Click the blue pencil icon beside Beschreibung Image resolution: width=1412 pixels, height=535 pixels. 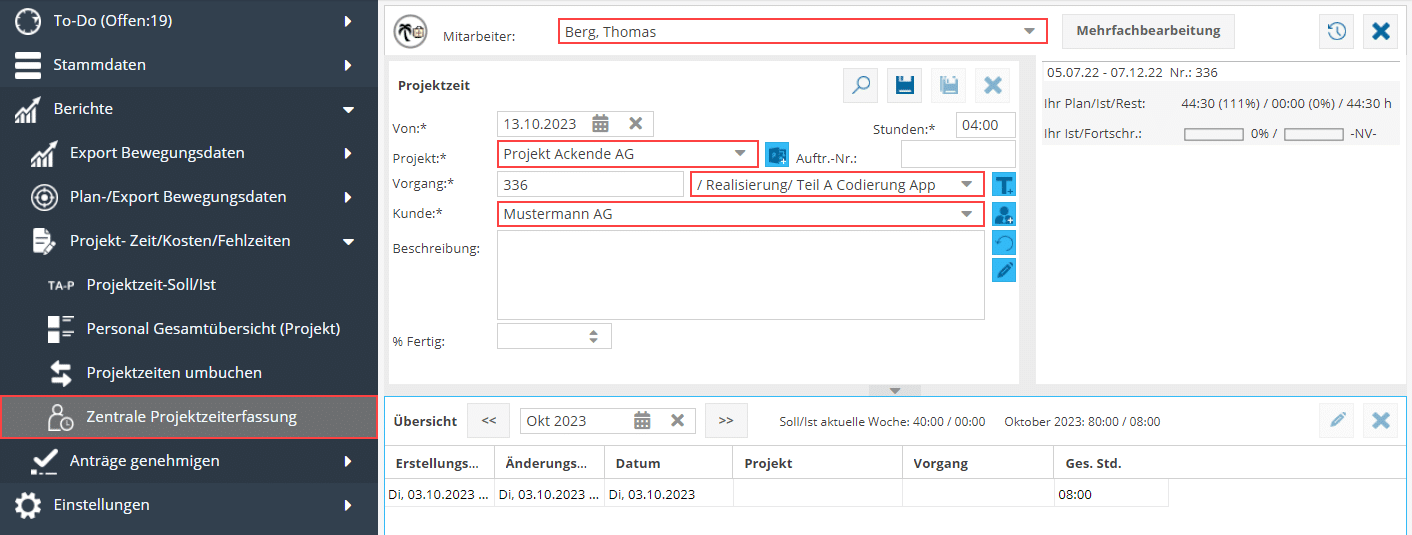(1003, 270)
